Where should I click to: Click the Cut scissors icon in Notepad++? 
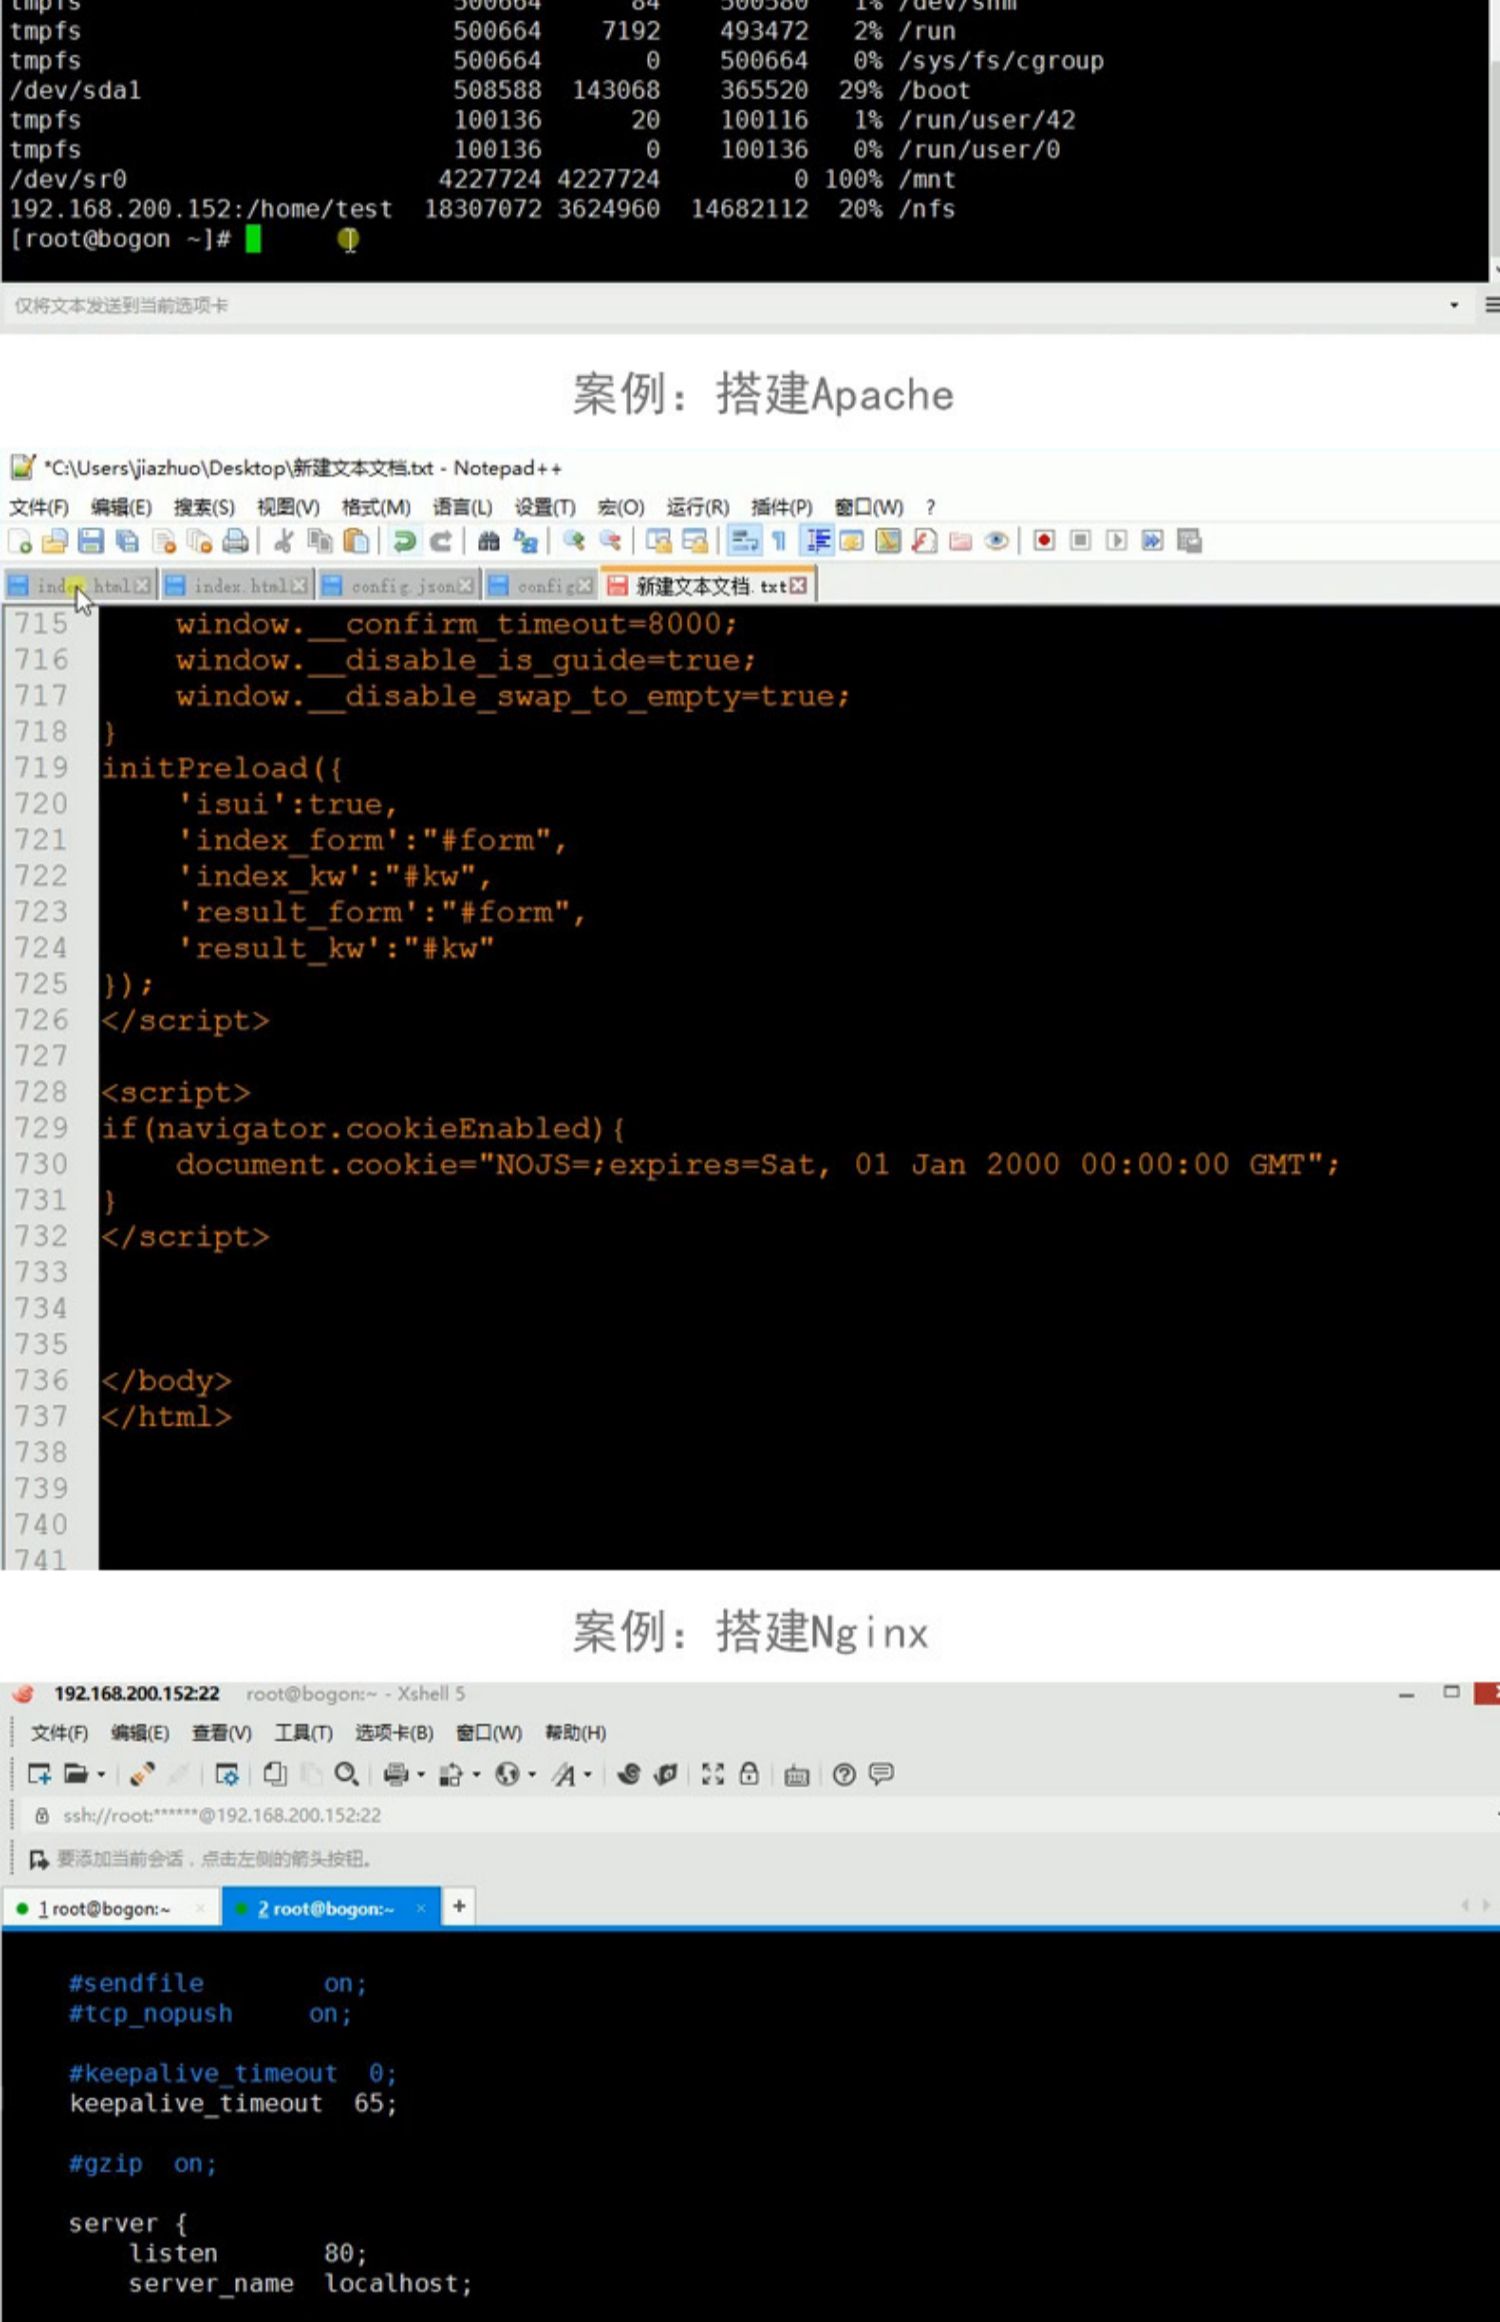[x=284, y=541]
